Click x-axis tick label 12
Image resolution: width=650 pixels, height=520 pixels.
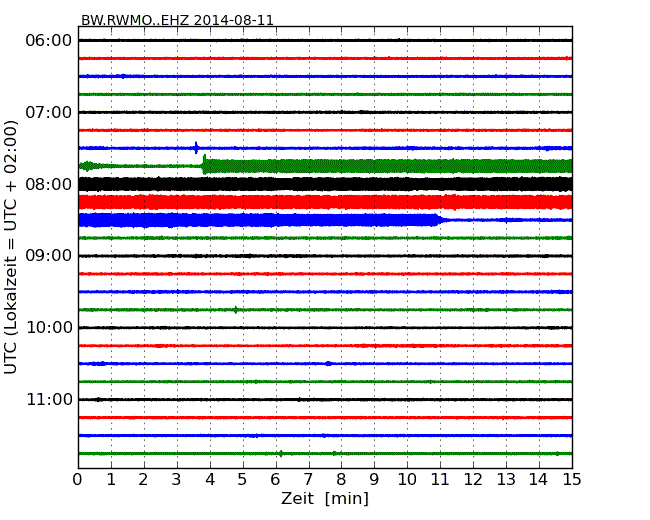click(473, 480)
